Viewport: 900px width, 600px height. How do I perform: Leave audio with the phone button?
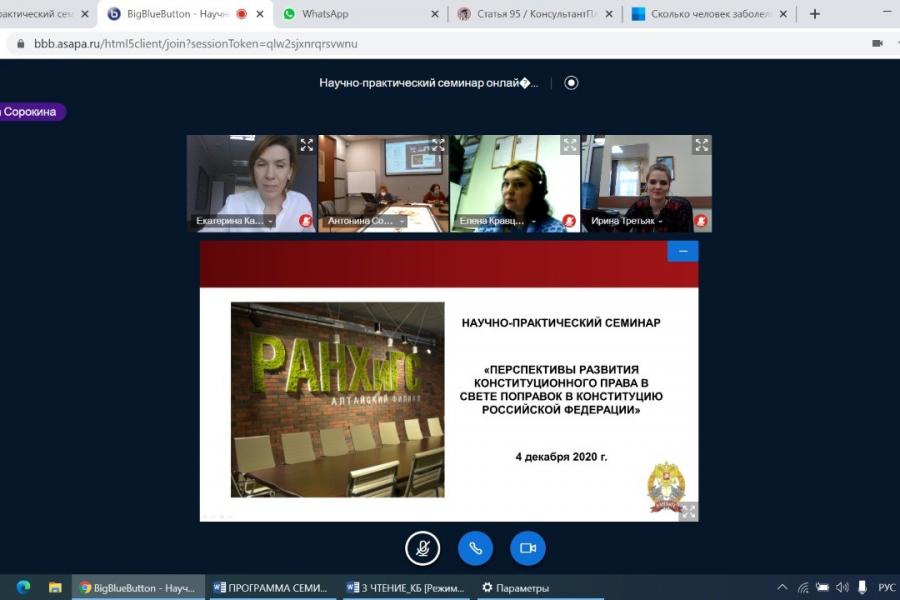tap(475, 548)
